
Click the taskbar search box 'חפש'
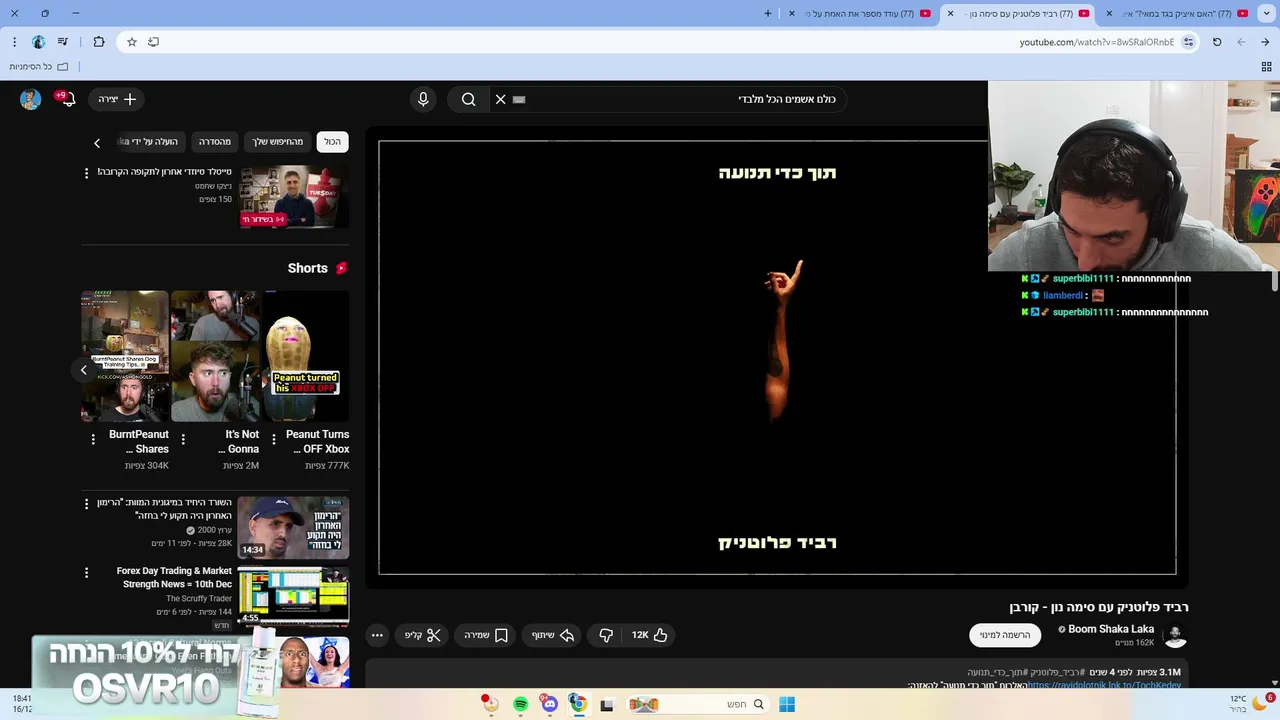click(x=697, y=704)
